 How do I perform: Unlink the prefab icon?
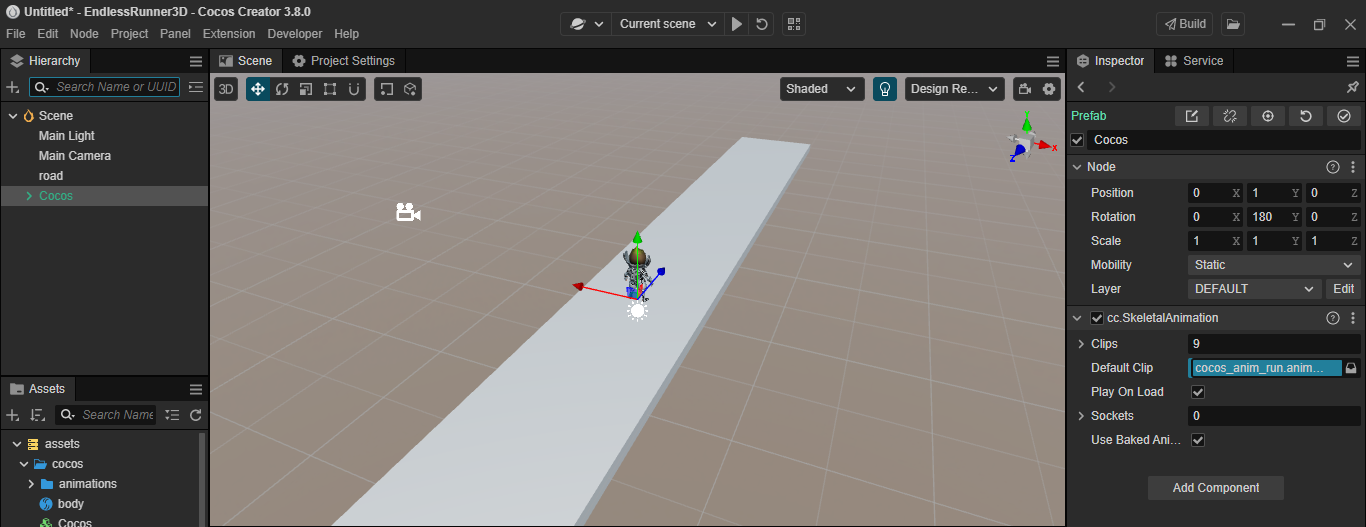pyautogui.click(x=1230, y=116)
